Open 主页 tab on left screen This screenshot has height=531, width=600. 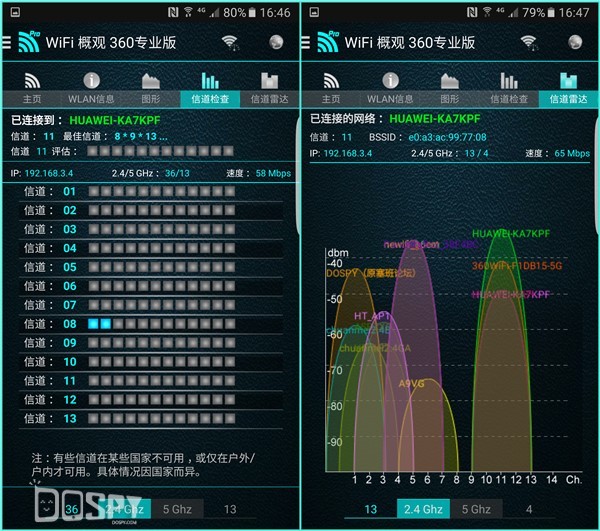[32, 89]
